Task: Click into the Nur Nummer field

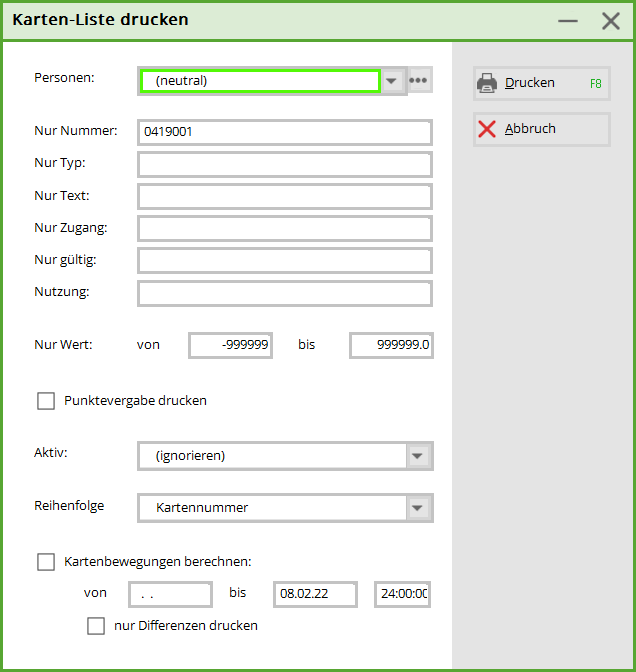Action: 285,132
